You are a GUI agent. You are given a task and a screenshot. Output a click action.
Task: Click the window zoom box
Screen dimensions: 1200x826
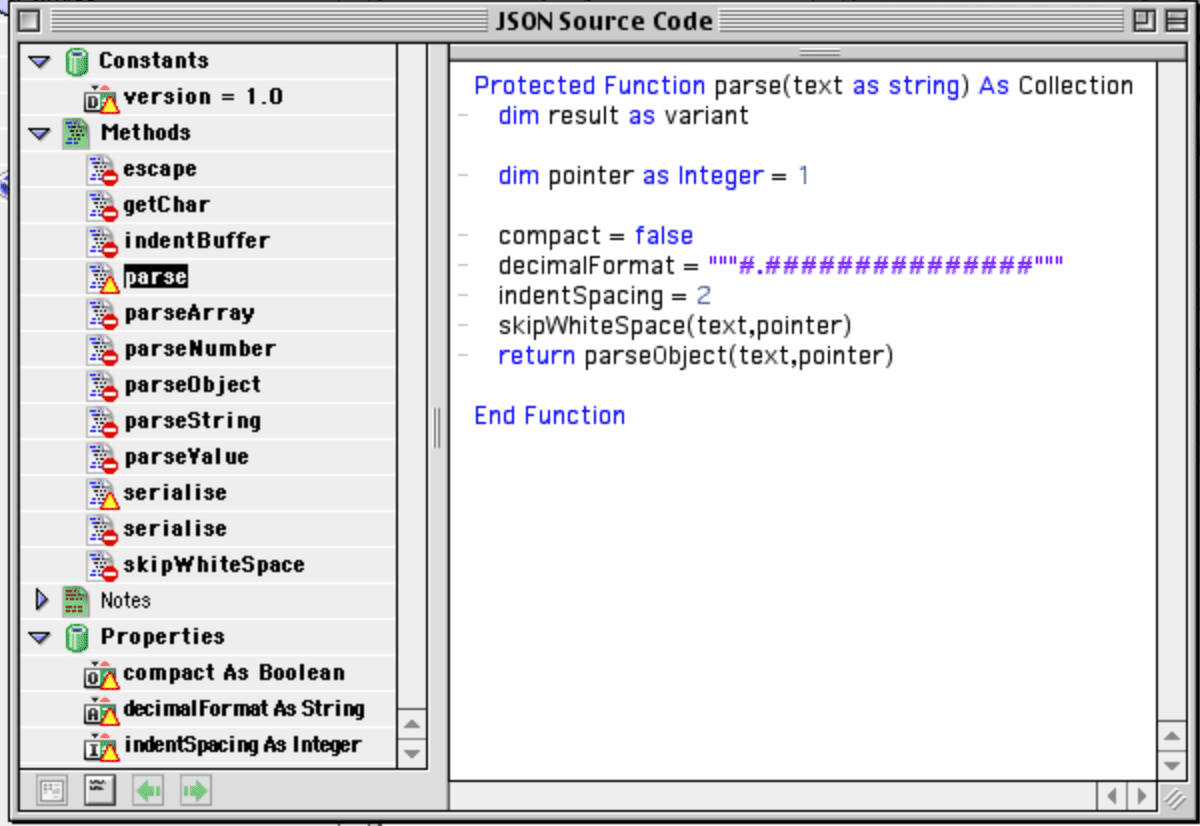coord(1144,21)
